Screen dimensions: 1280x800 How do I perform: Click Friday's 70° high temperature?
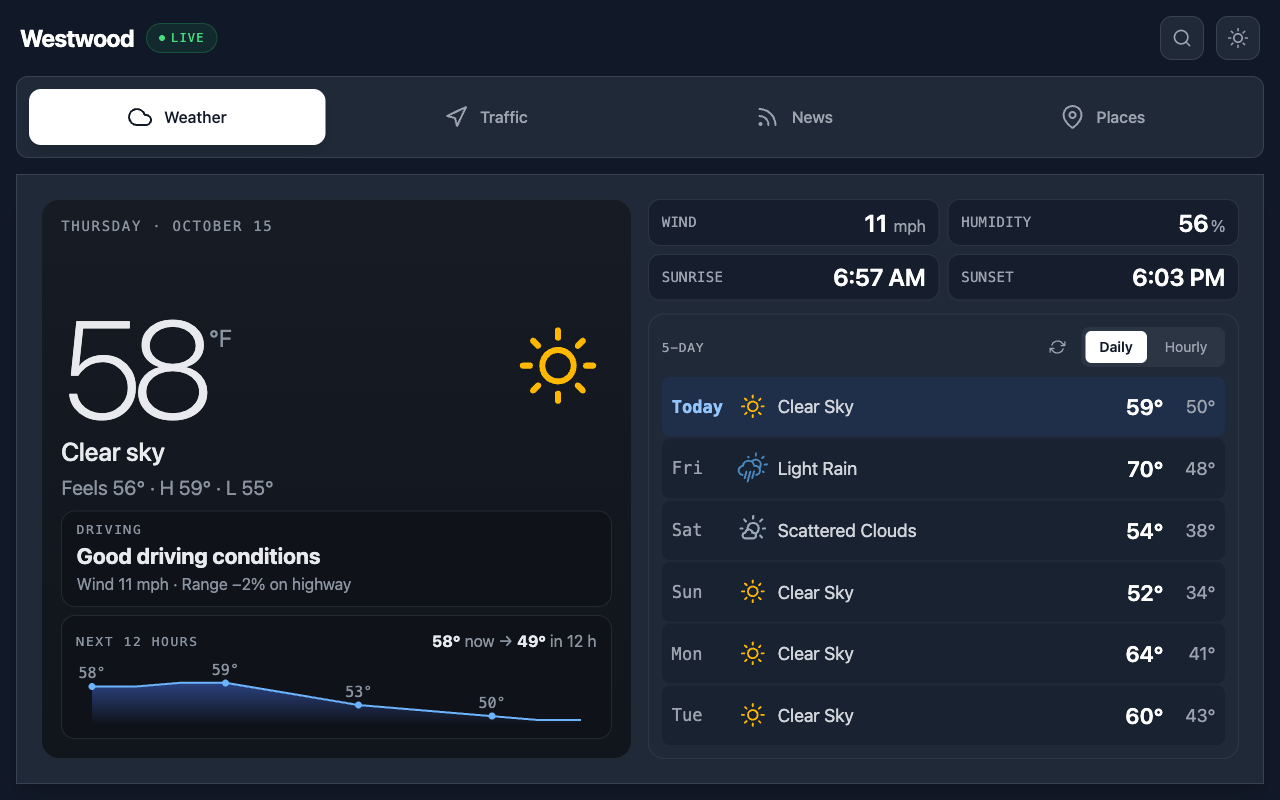[x=1145, y=469]
